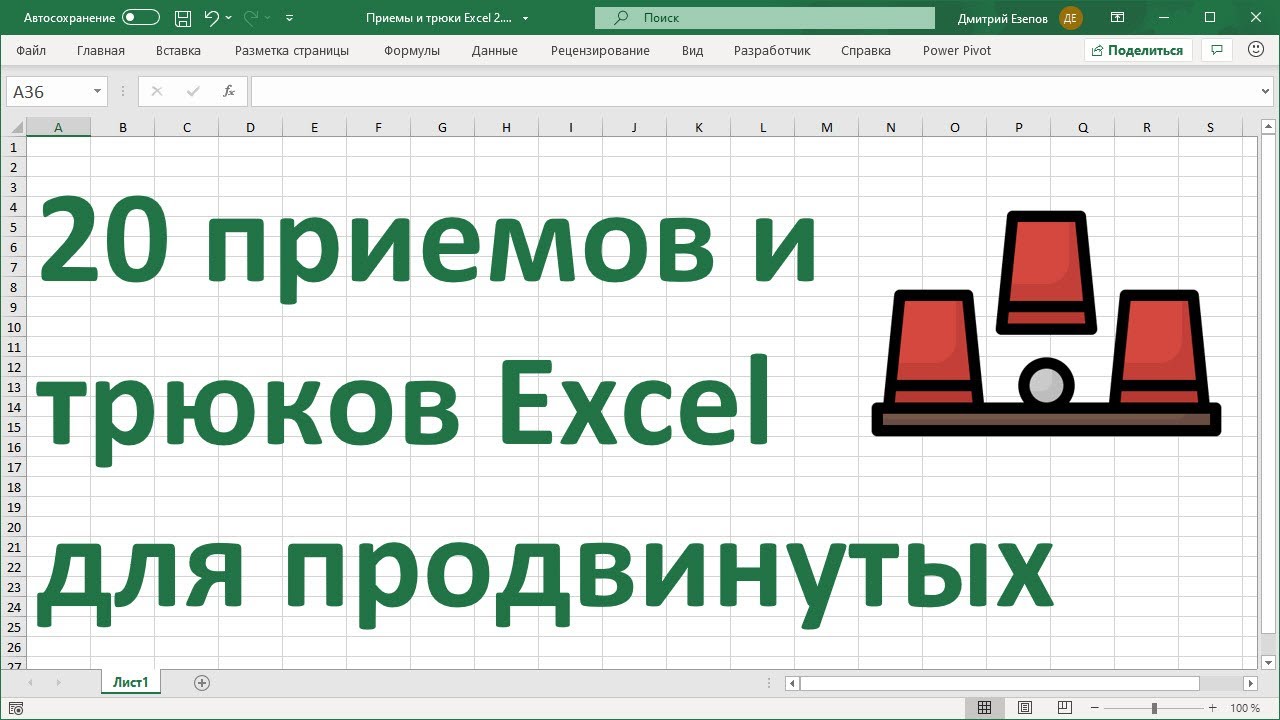Click the Undo arrow icon
The width and height of the screenshot is (1280, 720).
pos(210,17)
